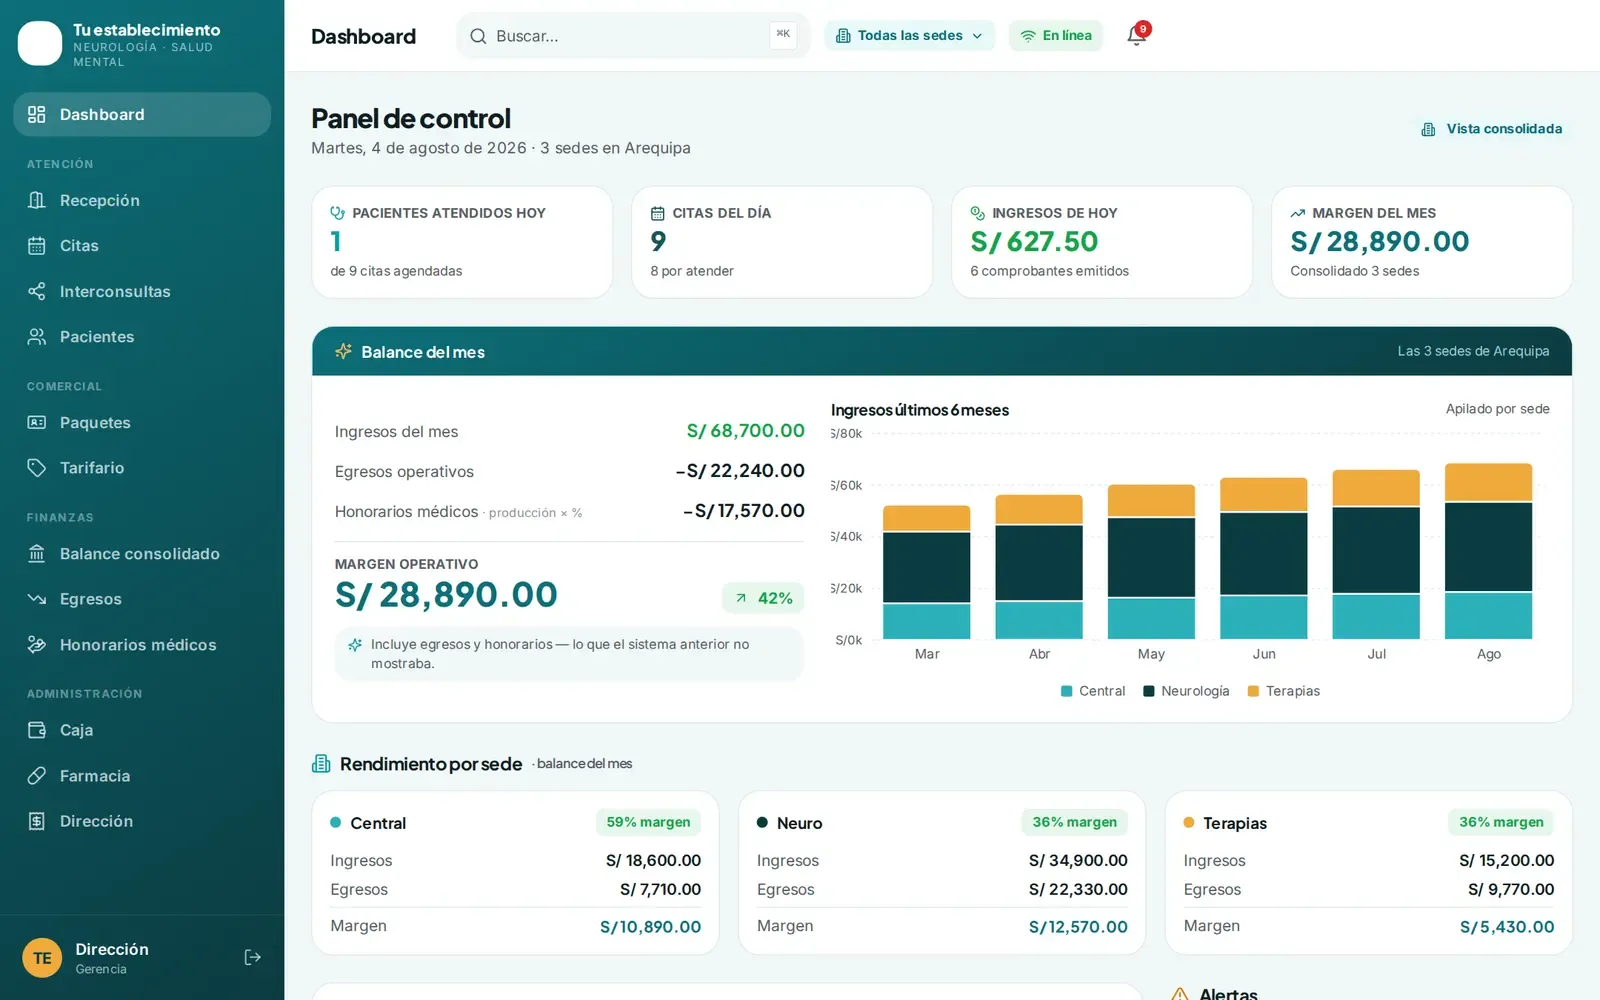The image size is (1600, 1000).
Task: Click the S/ 68,700.00 Ingresos del mes value
Action: (x=745, y=431)
